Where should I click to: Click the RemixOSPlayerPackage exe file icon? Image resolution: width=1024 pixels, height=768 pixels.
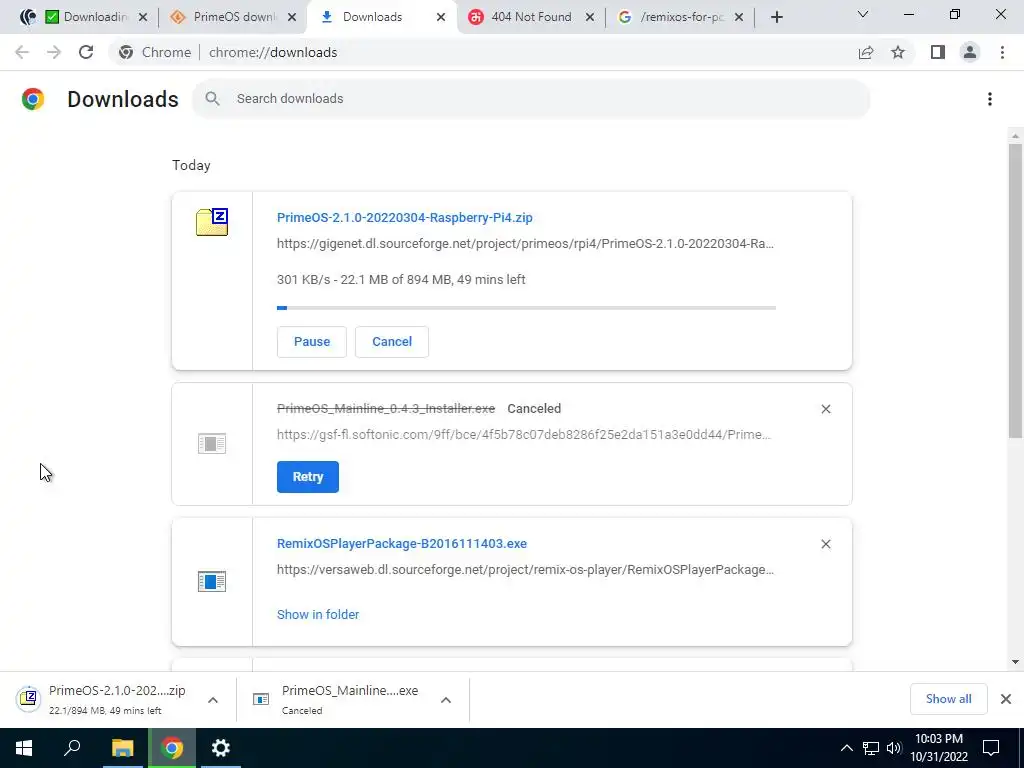pyautogui.click(x=212, y=581)
